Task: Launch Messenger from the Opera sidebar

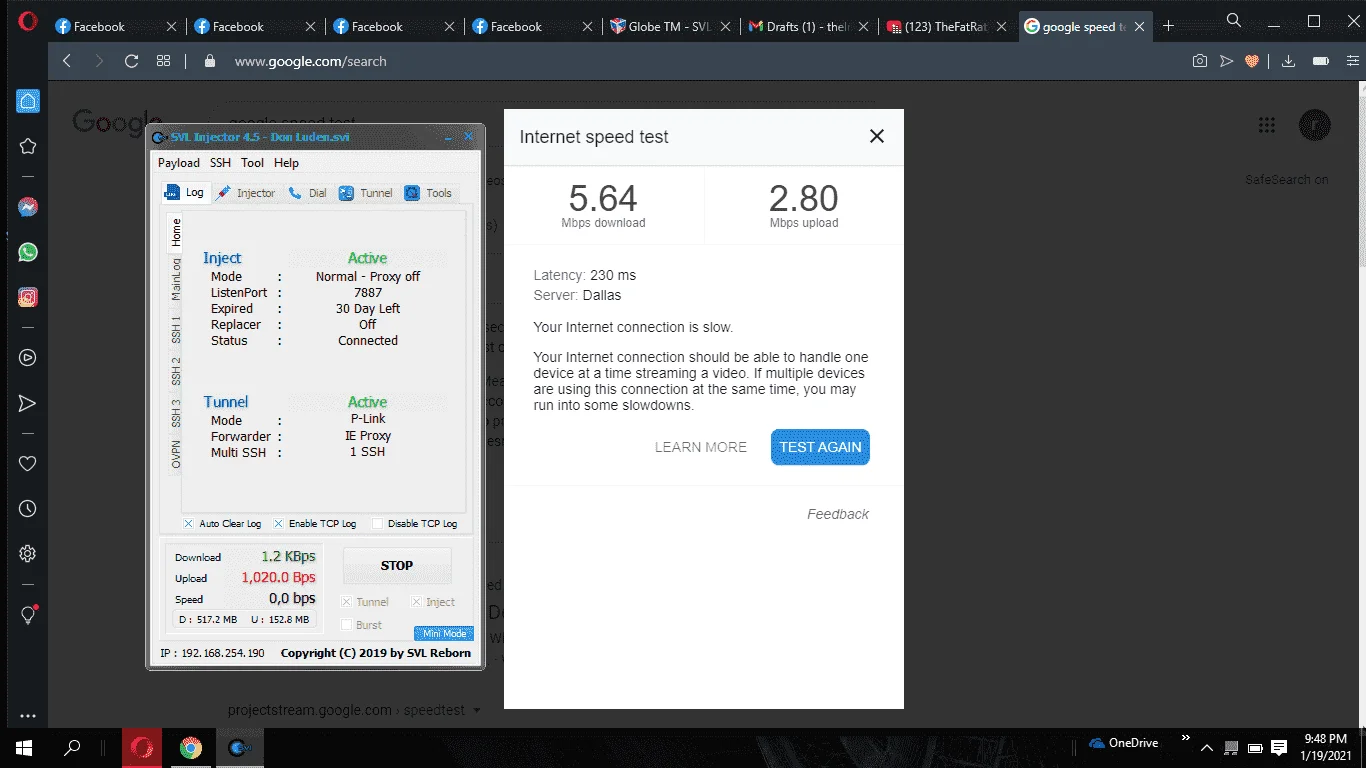Action: (28, 207)
